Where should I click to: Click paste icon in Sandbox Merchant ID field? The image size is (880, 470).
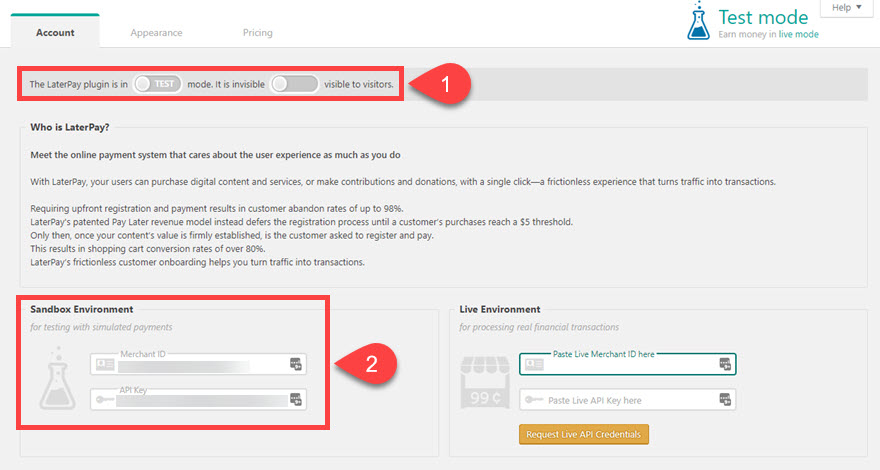[x=296, y=364]
